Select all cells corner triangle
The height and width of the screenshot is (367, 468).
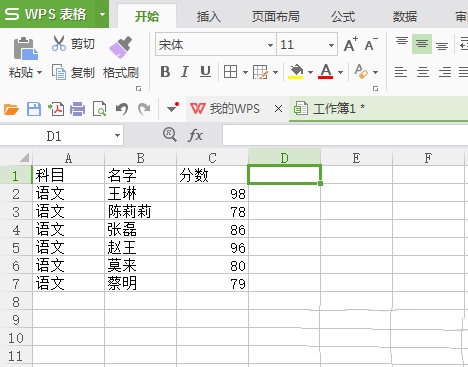click(24, 157)
